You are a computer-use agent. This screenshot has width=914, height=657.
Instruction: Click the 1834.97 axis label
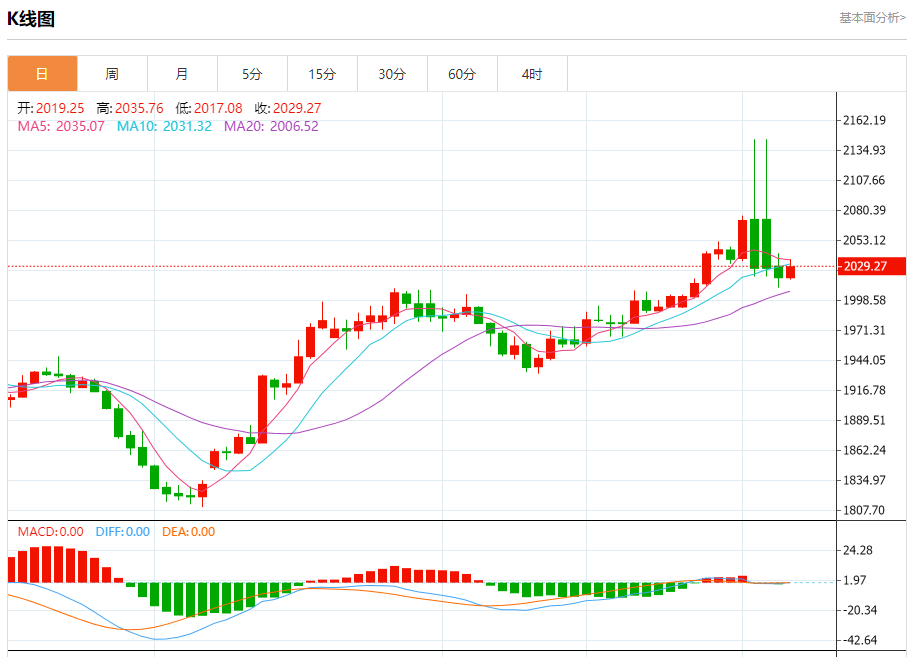(x=864, y=480)
